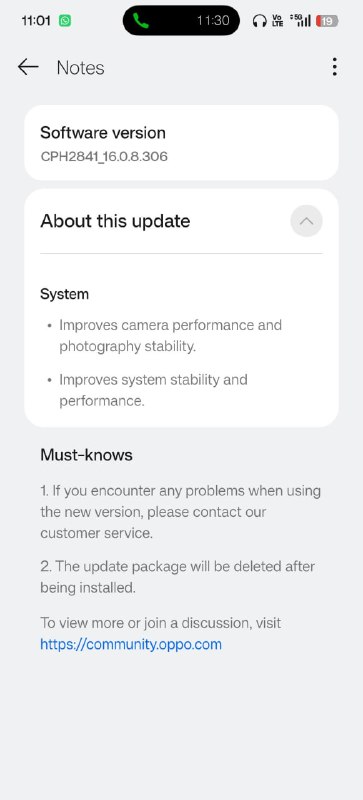363x800 pixels.
Task: Tap the battery indicator icon
Action: 327,21
